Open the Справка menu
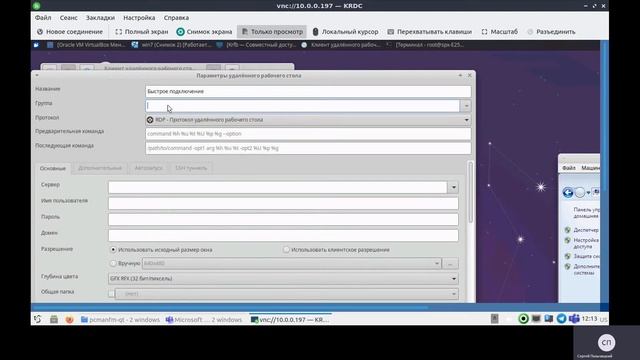640x360 pixels. (x=176, y=18)
